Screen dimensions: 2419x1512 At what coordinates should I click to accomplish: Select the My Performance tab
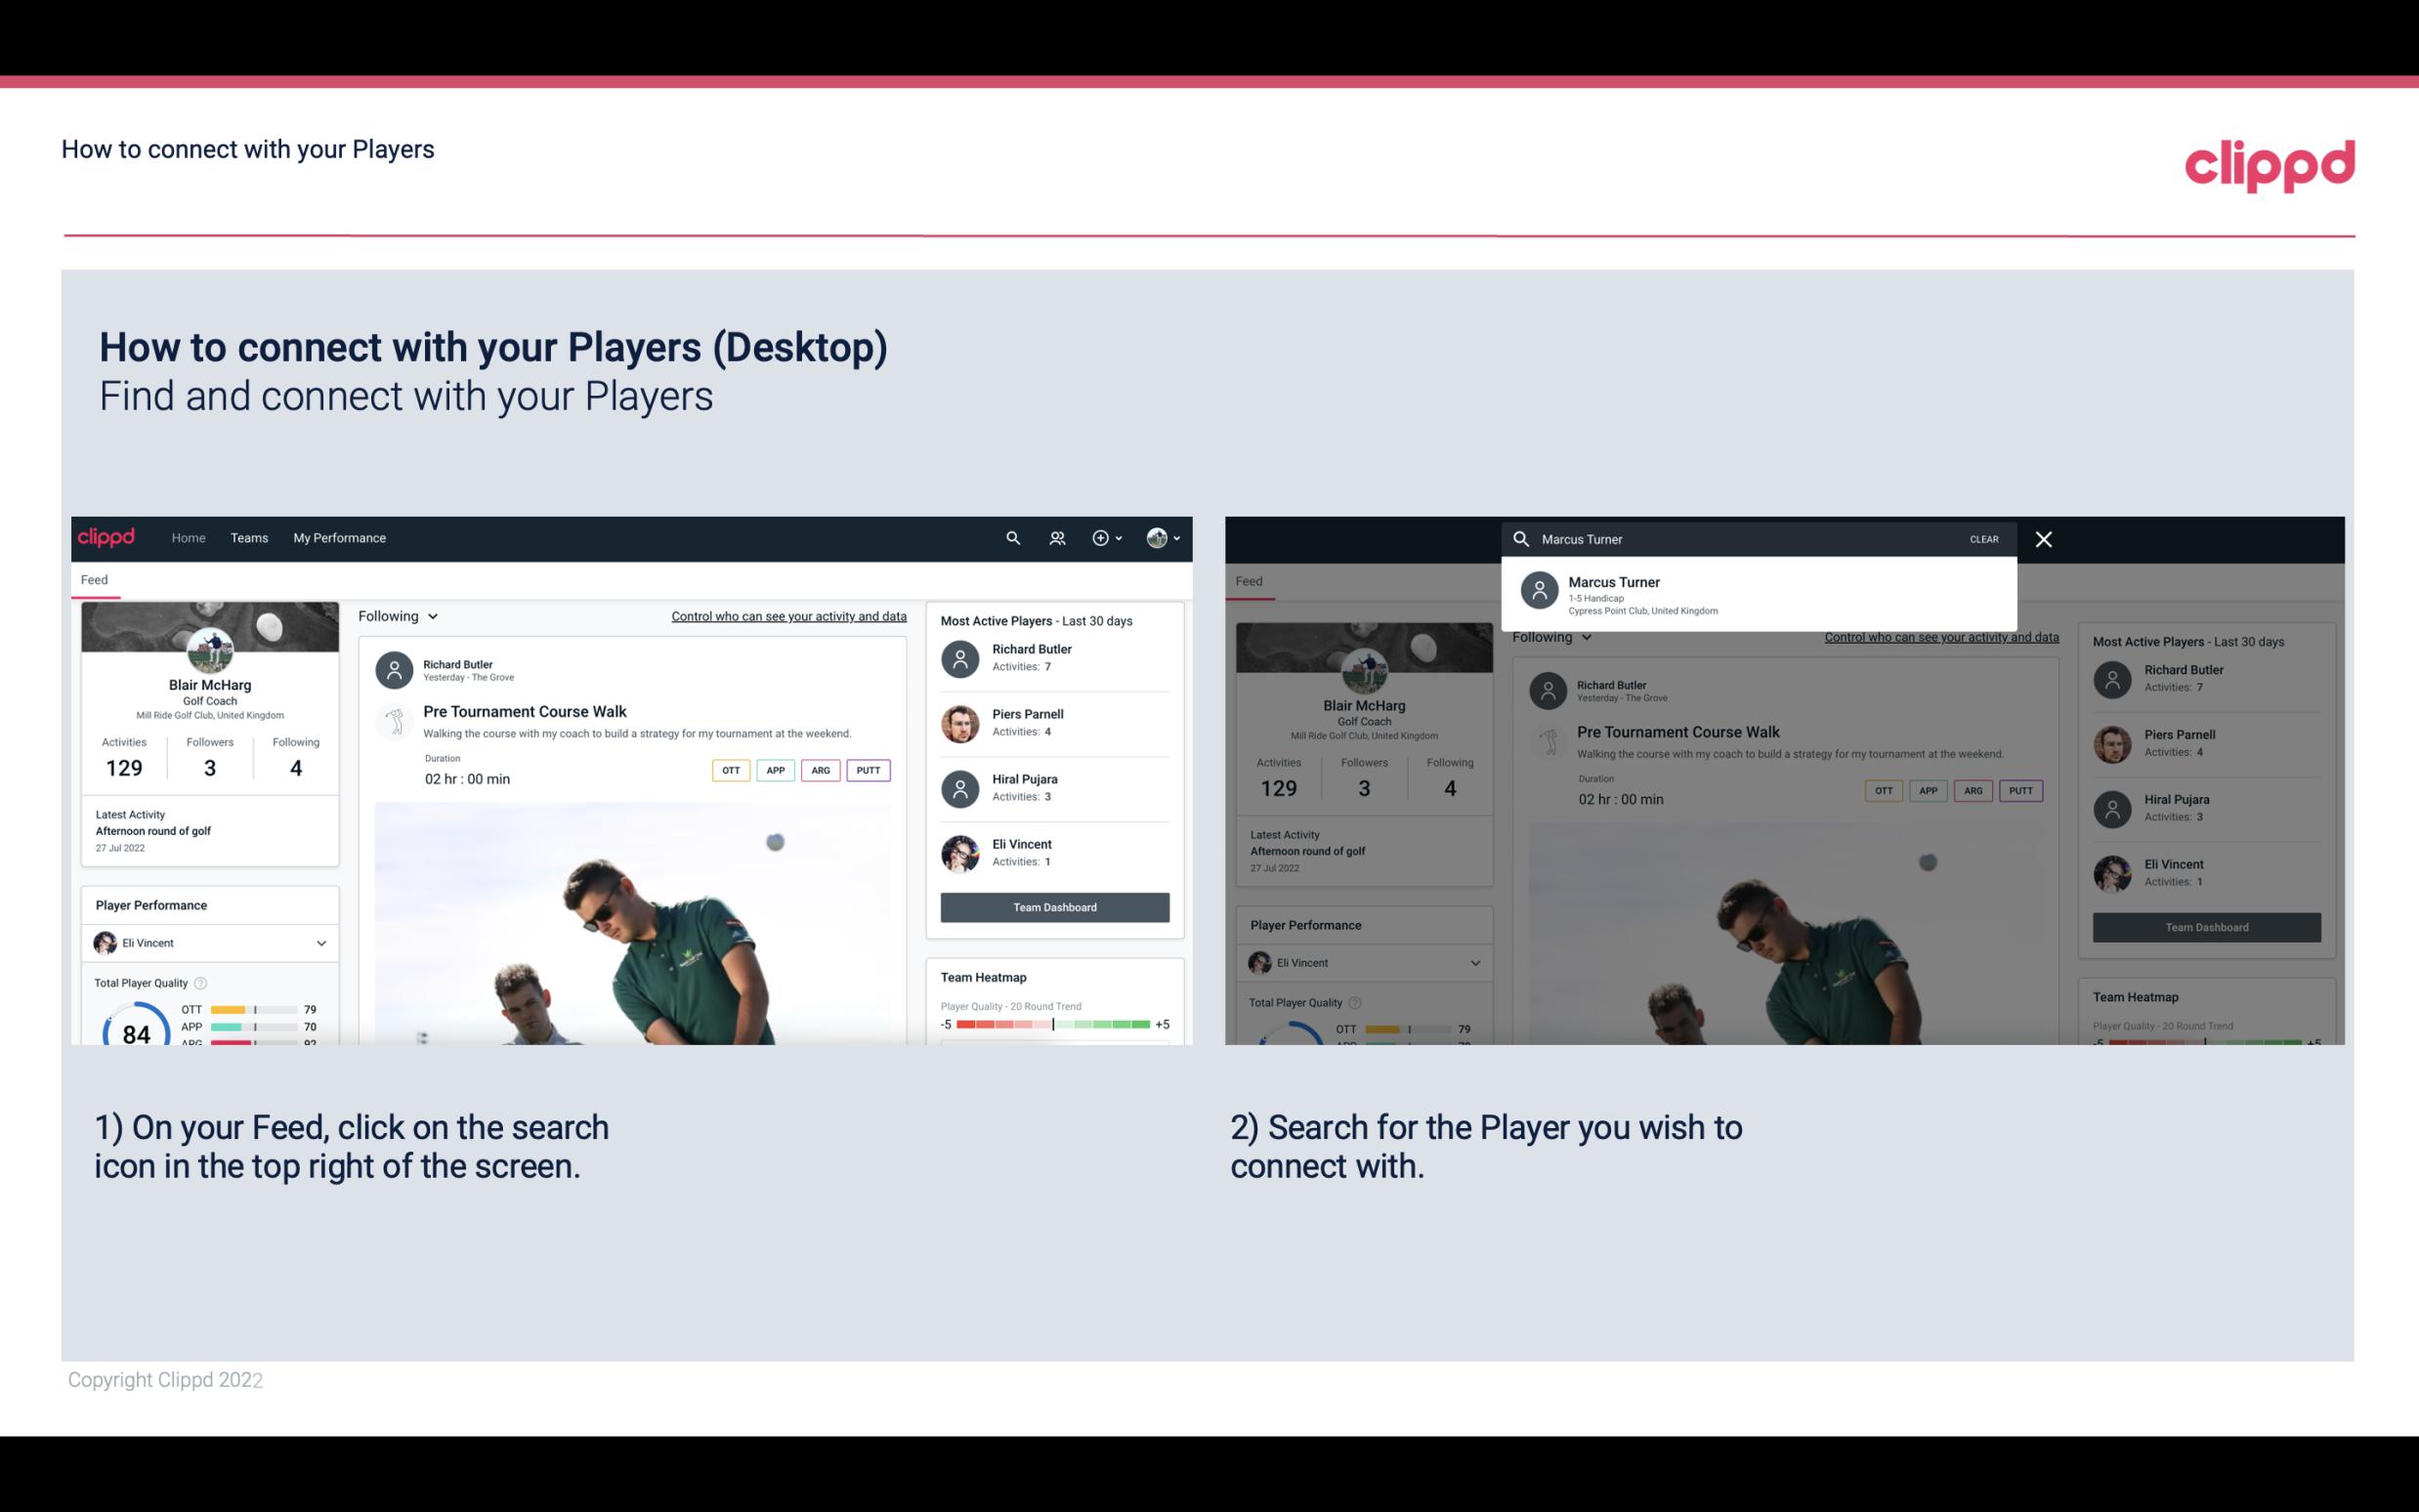[340, 536]
